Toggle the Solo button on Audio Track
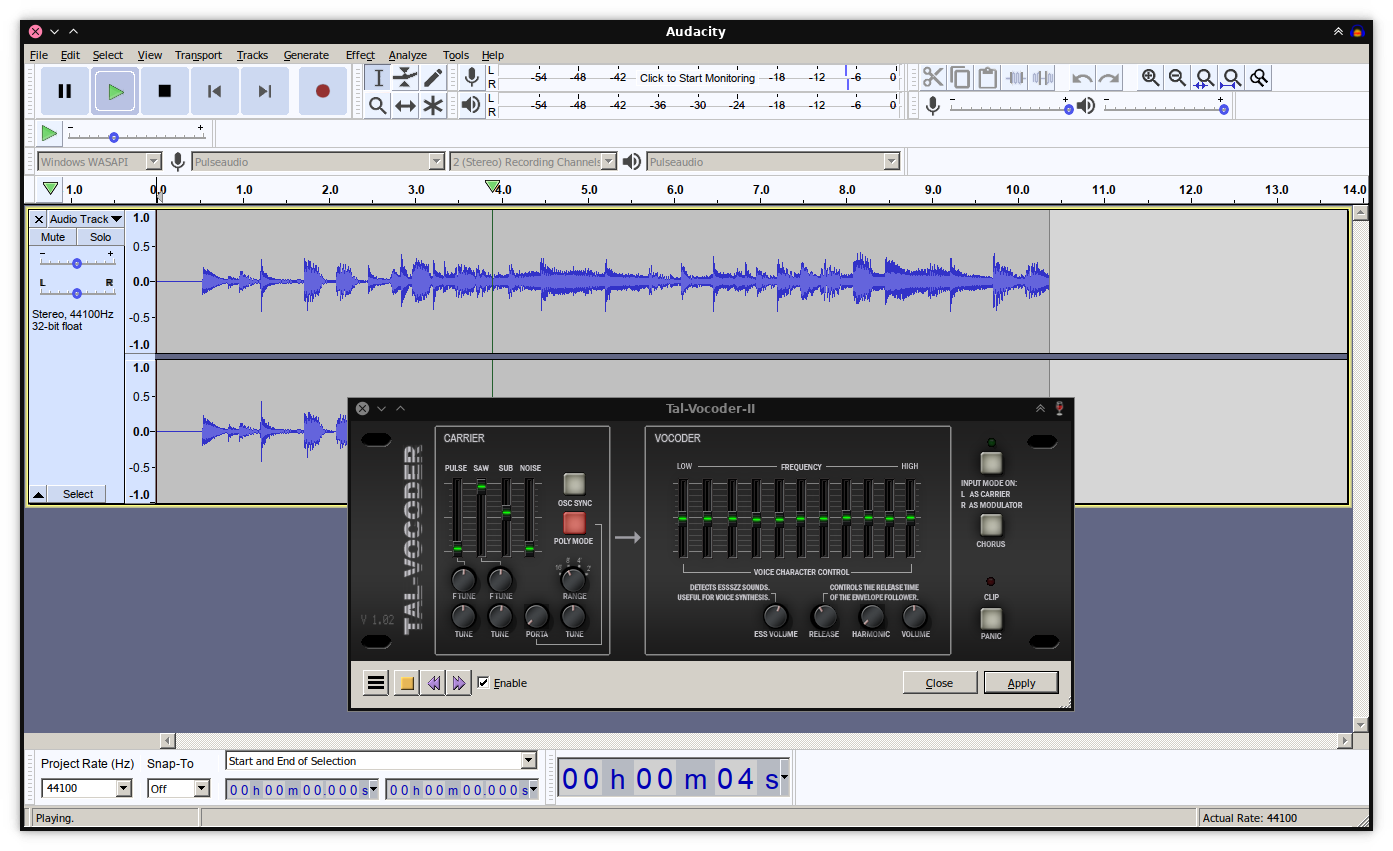The height and width of the screenshot is (851, 1393). 101,237
